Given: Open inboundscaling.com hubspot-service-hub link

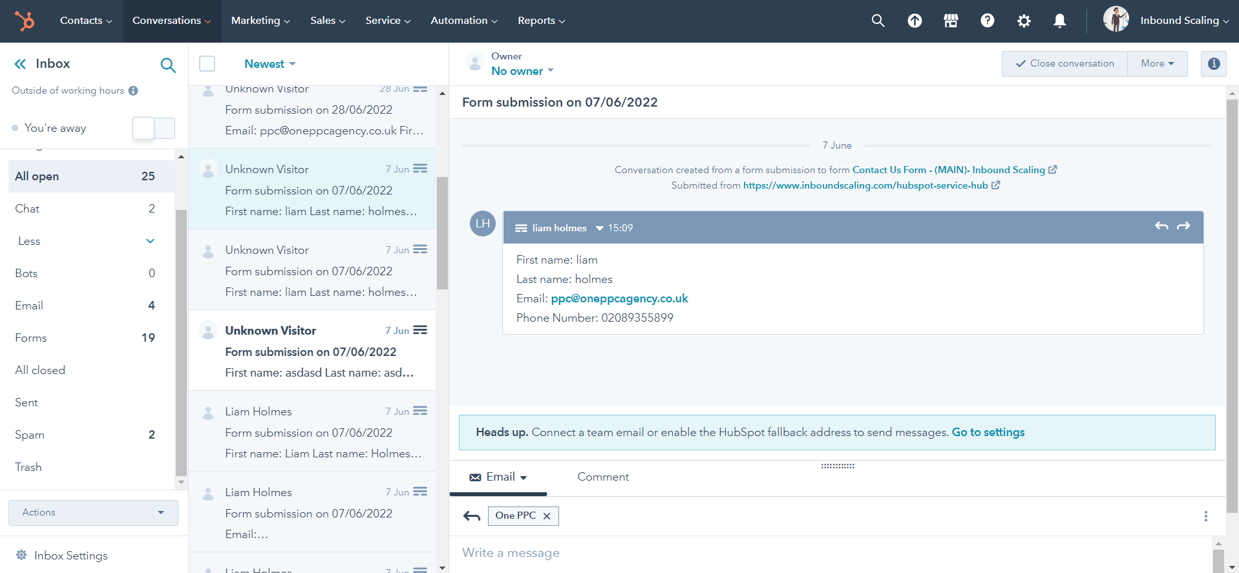Looking at the screenshot, I should [865, 185].
